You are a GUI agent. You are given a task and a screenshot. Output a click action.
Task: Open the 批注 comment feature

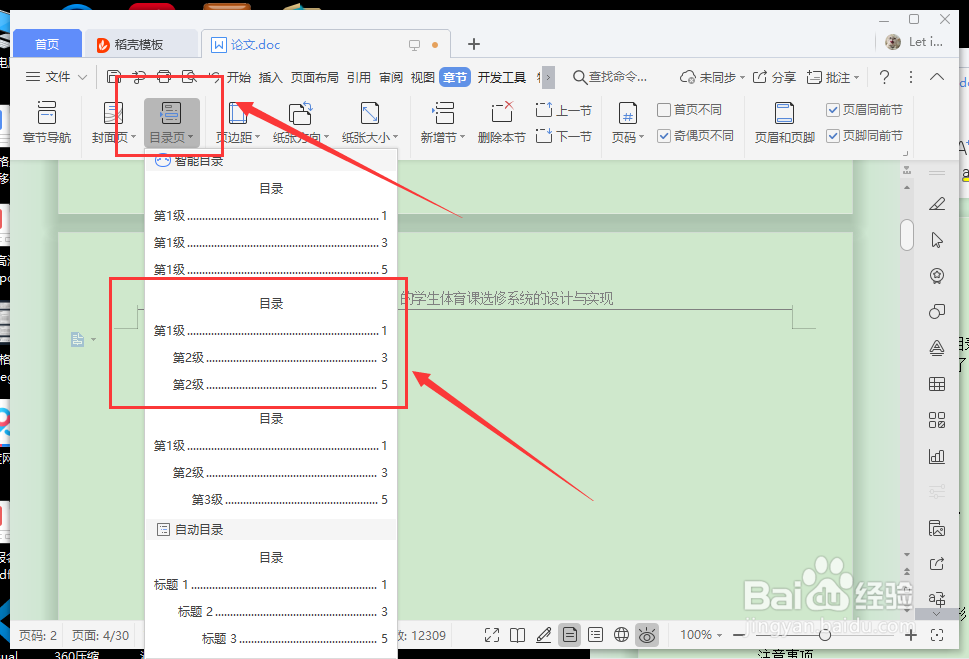coord(833,77)
